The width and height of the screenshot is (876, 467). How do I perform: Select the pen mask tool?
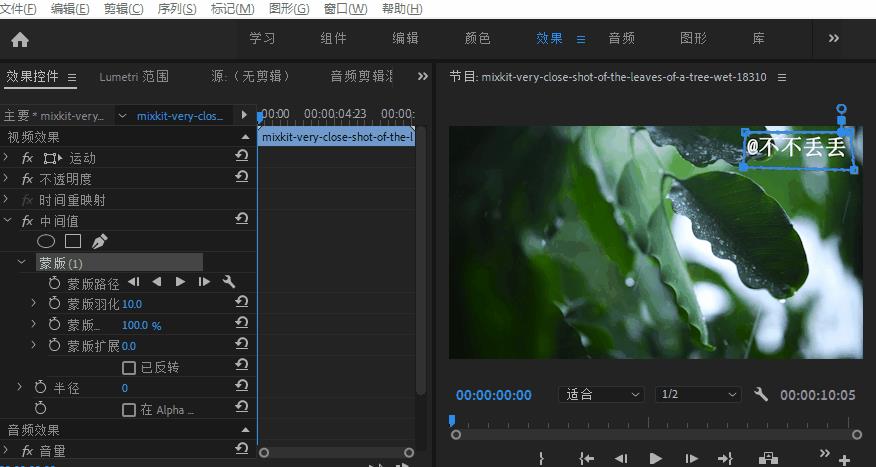point(99,241)
